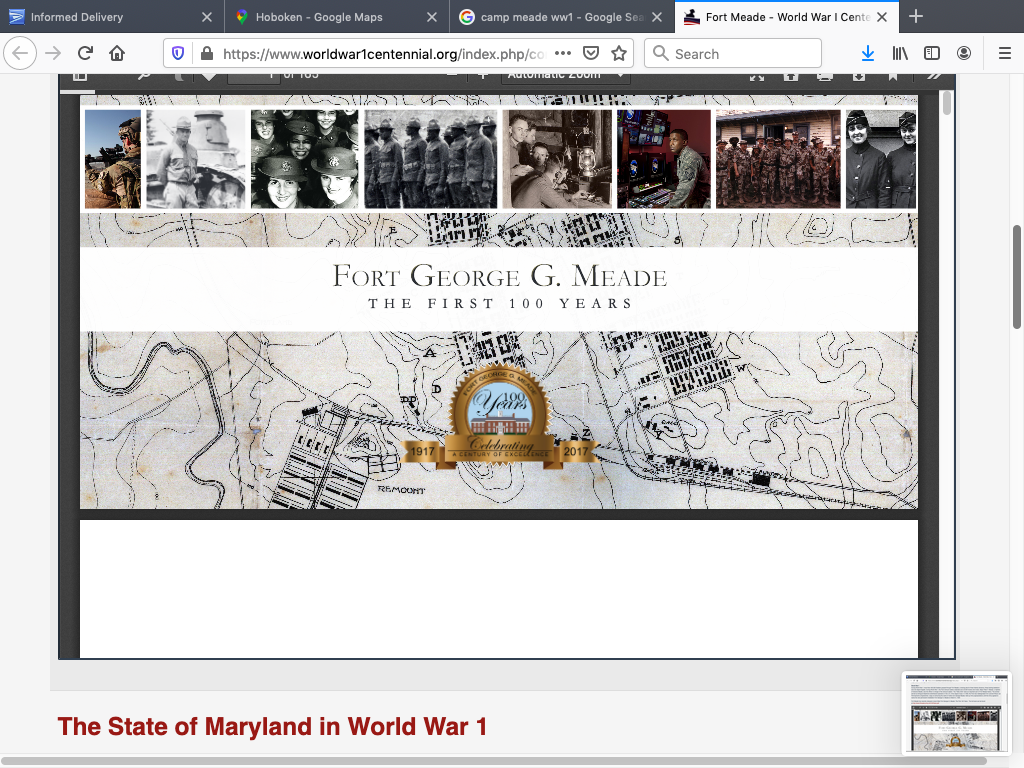Toggle the browser sidebar panel
The width and height of the screenshot is (1024, 768).
(x=931, y=53)
